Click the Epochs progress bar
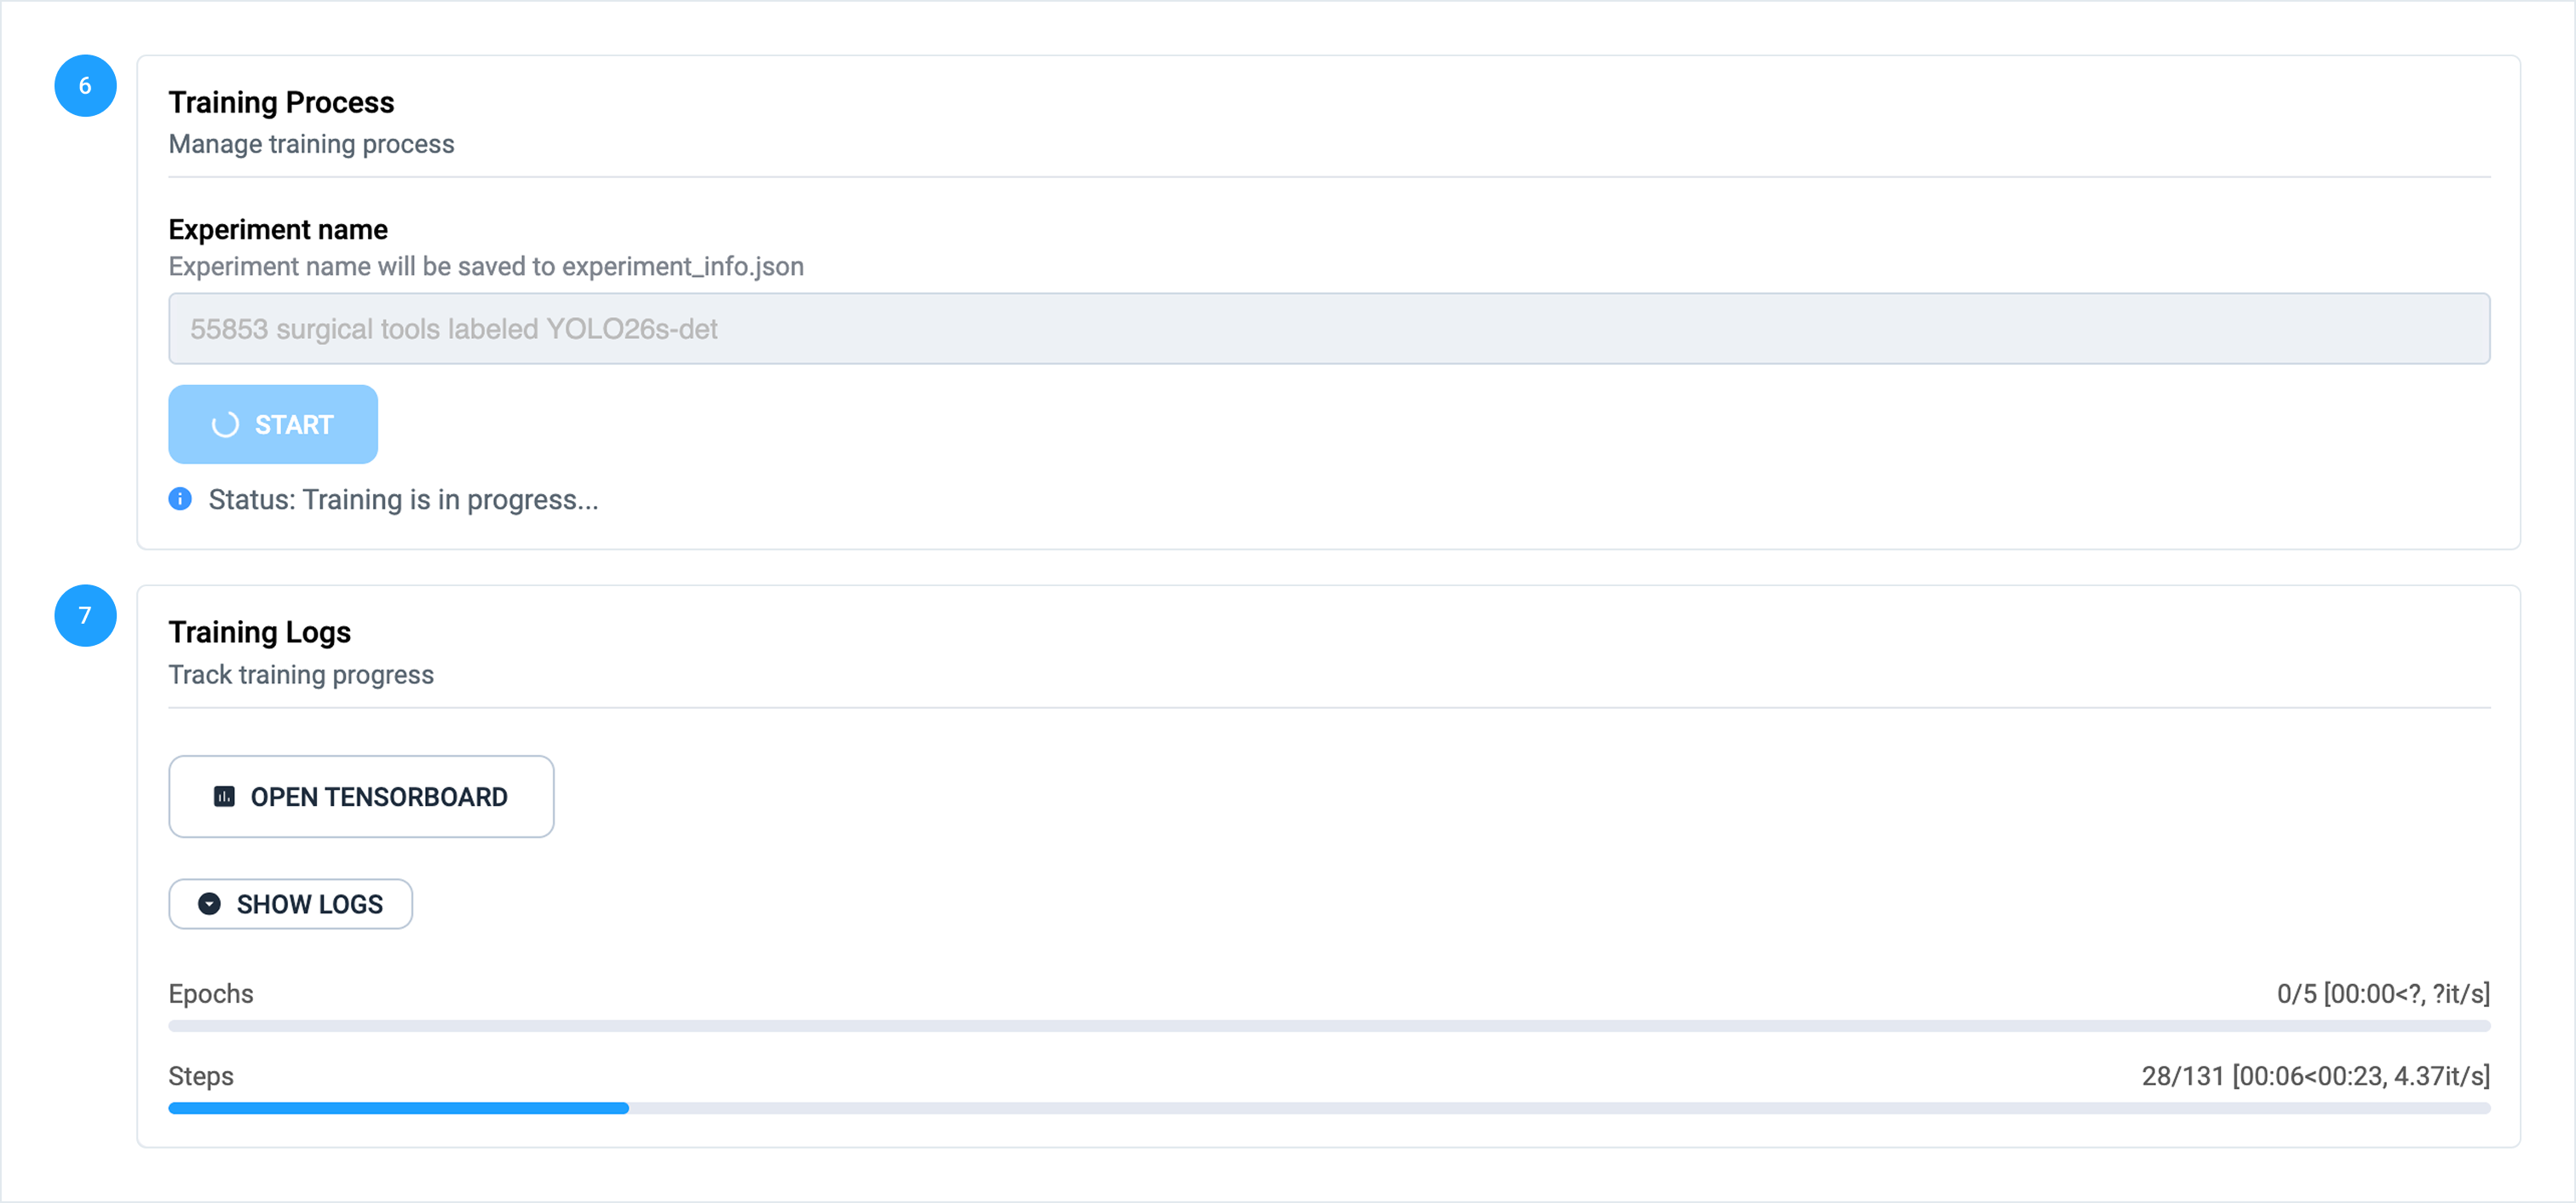 point(1328,1026)
